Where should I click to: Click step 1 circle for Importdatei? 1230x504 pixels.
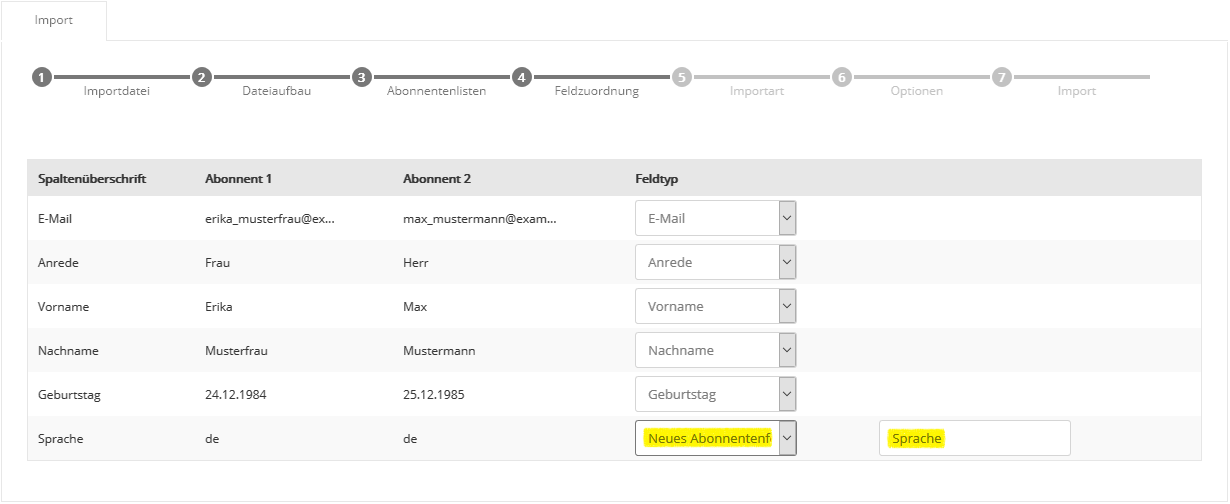[x=41, y=77]
